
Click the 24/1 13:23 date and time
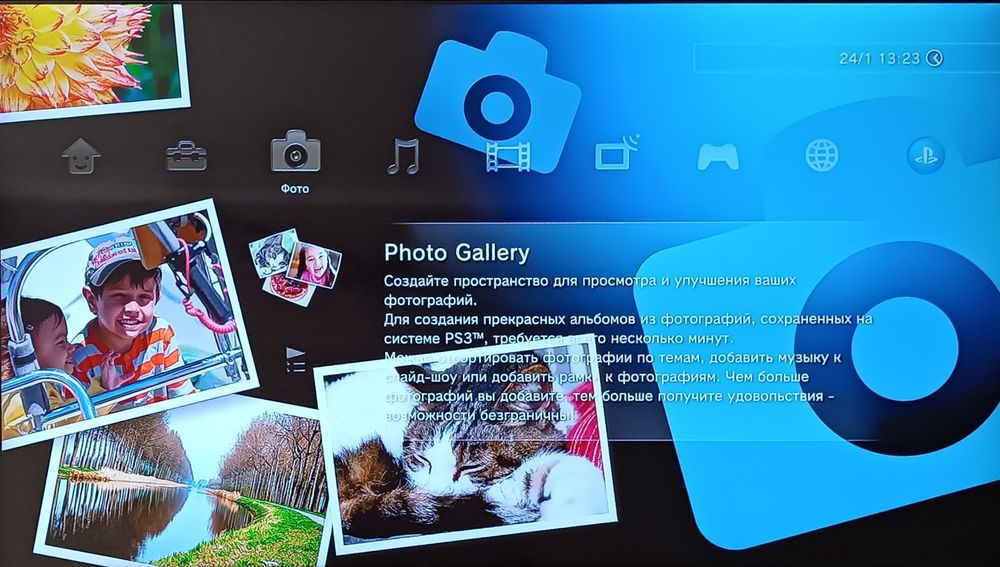[x=879, y=59]
